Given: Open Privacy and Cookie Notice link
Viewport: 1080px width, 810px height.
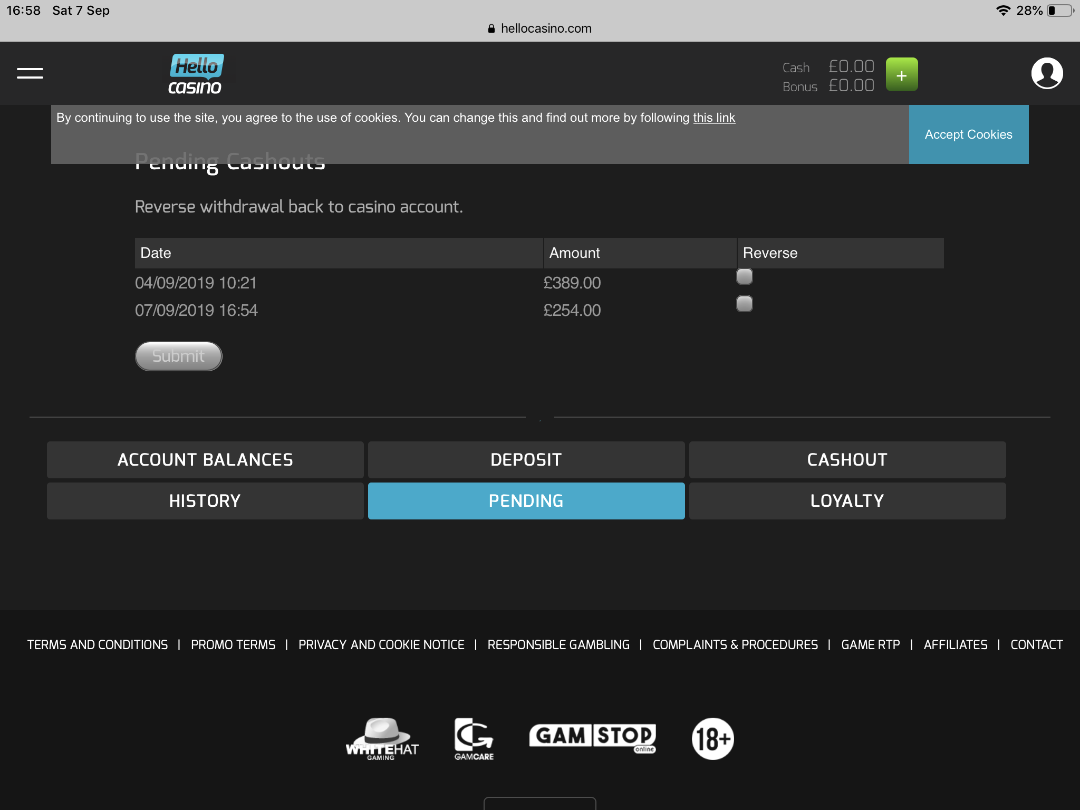Looking at the screenshot, I should [x=381, y=645].
